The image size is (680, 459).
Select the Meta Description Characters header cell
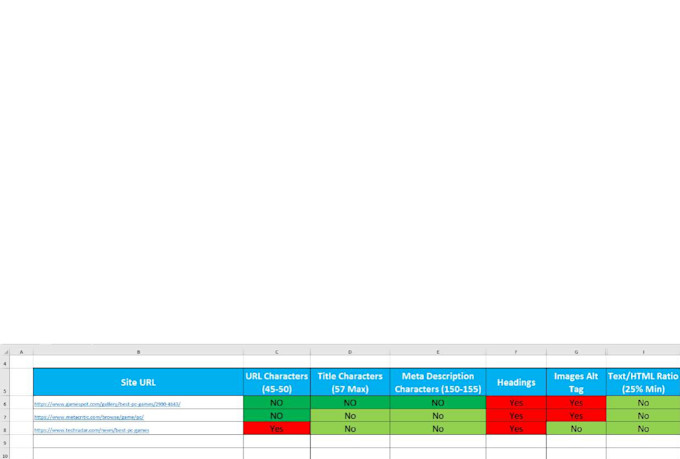click(x=438, y=382)
